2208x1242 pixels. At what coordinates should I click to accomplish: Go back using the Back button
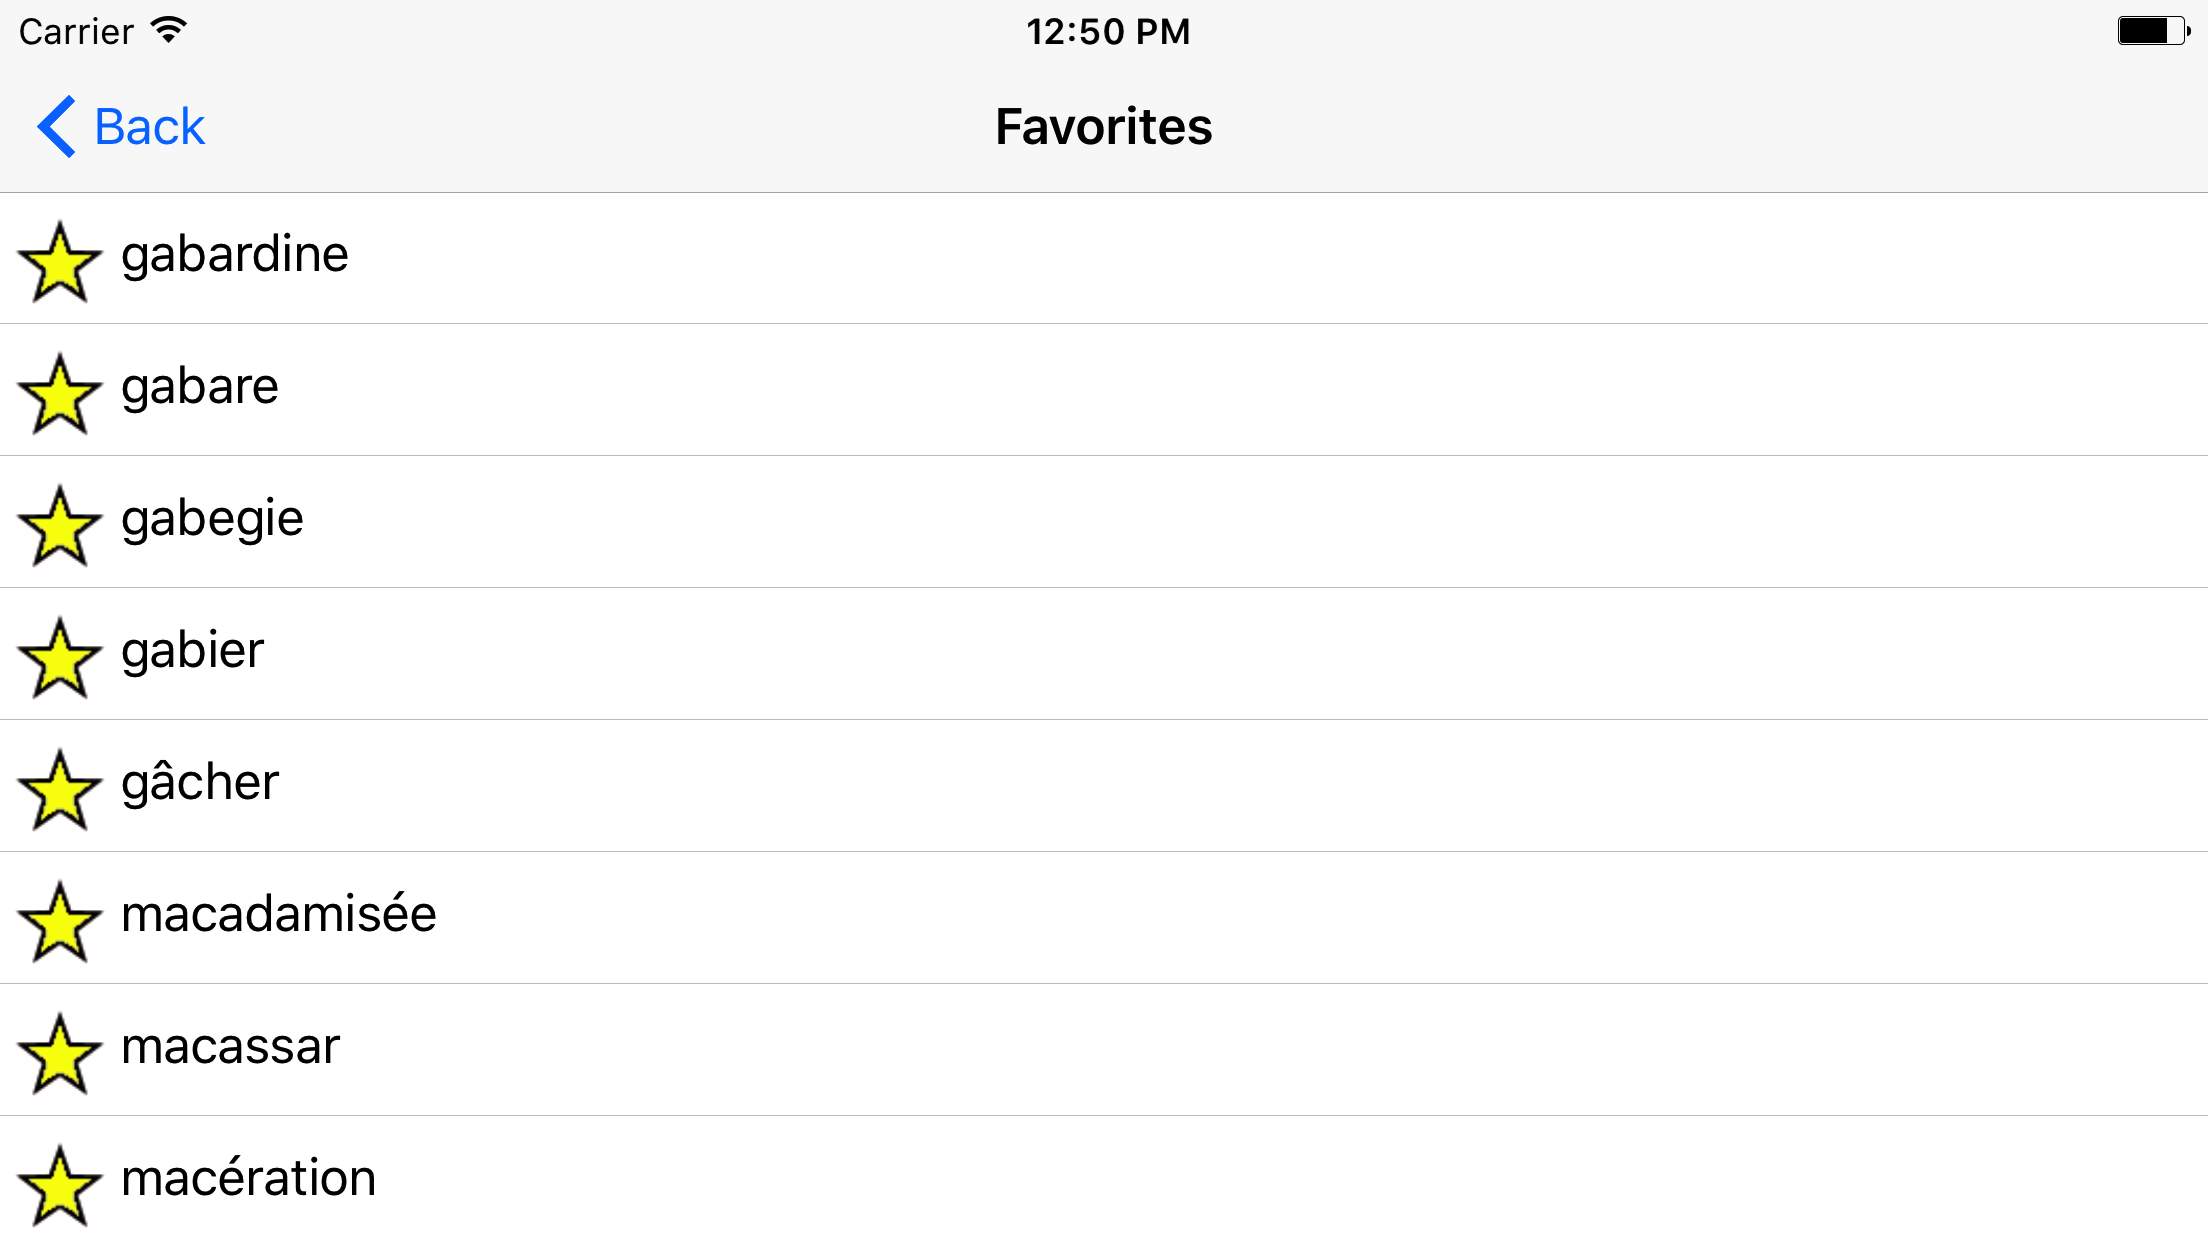[x=148, y=127]
